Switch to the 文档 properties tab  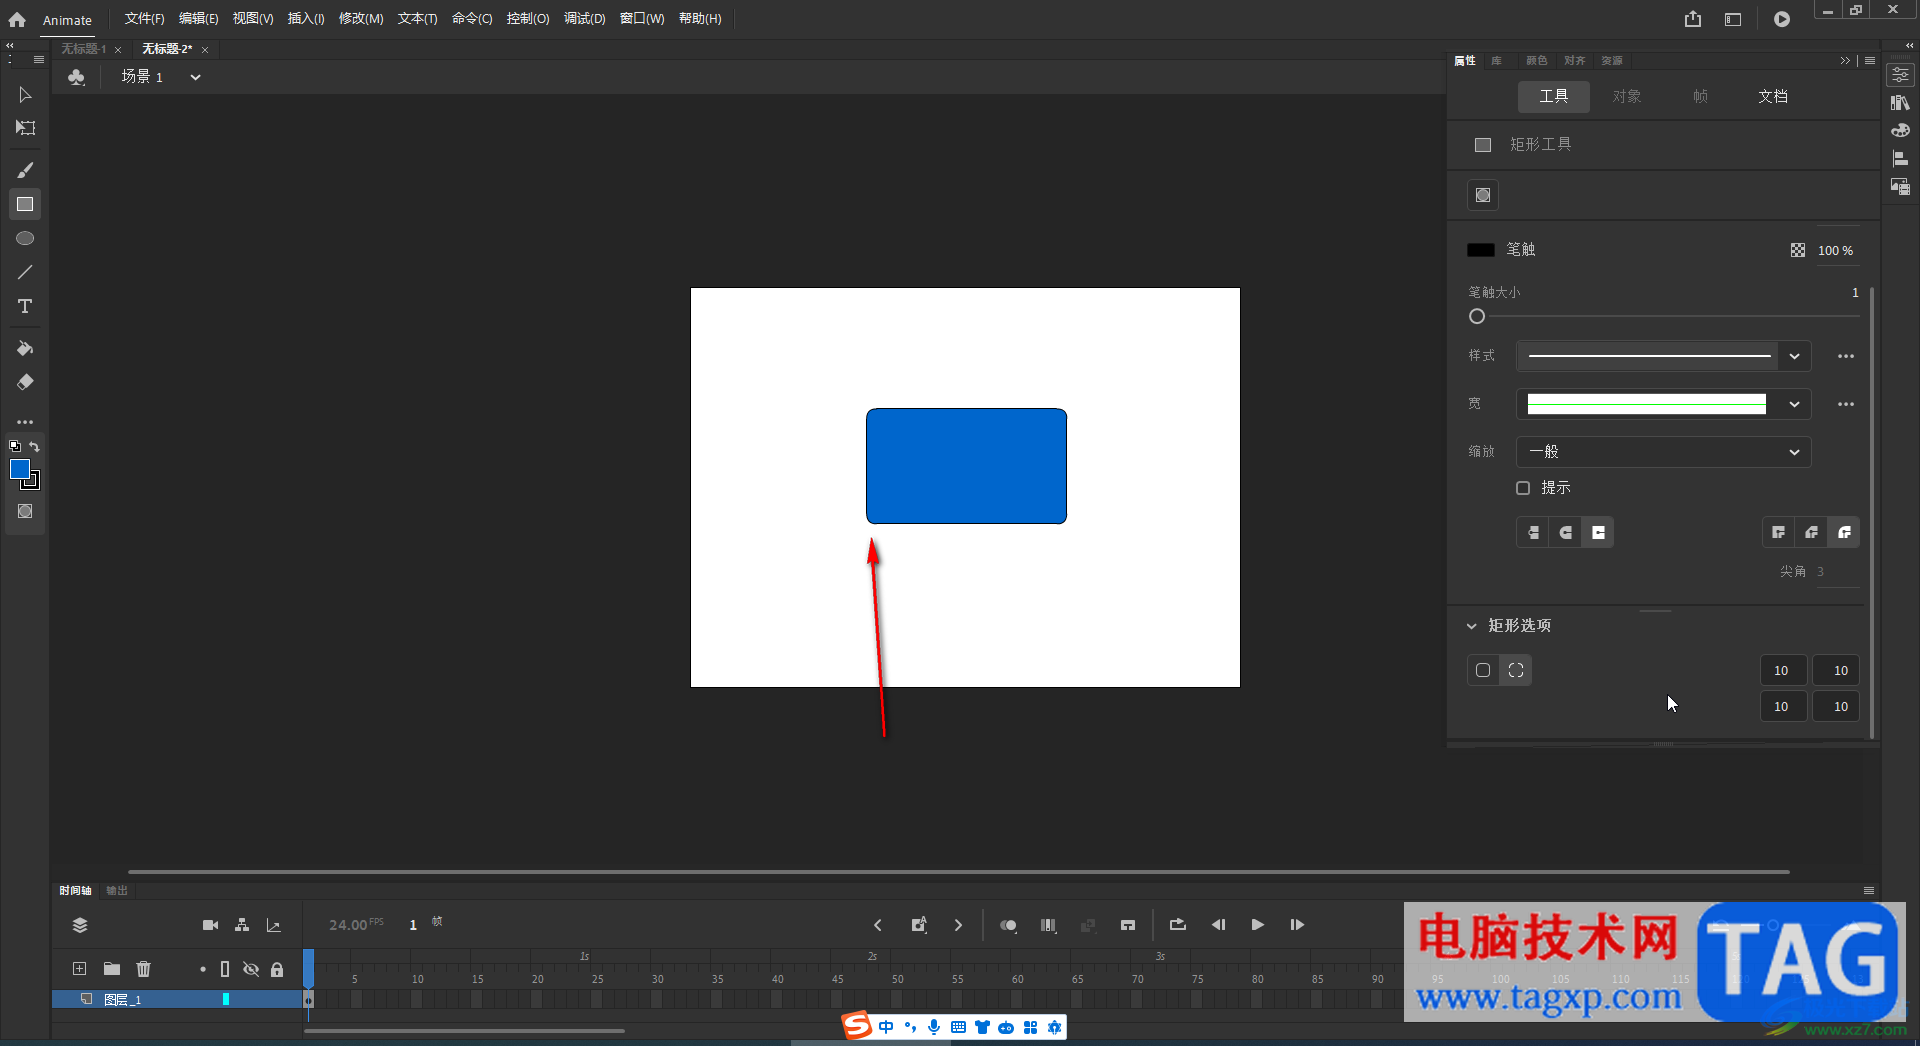[1772, 97]
